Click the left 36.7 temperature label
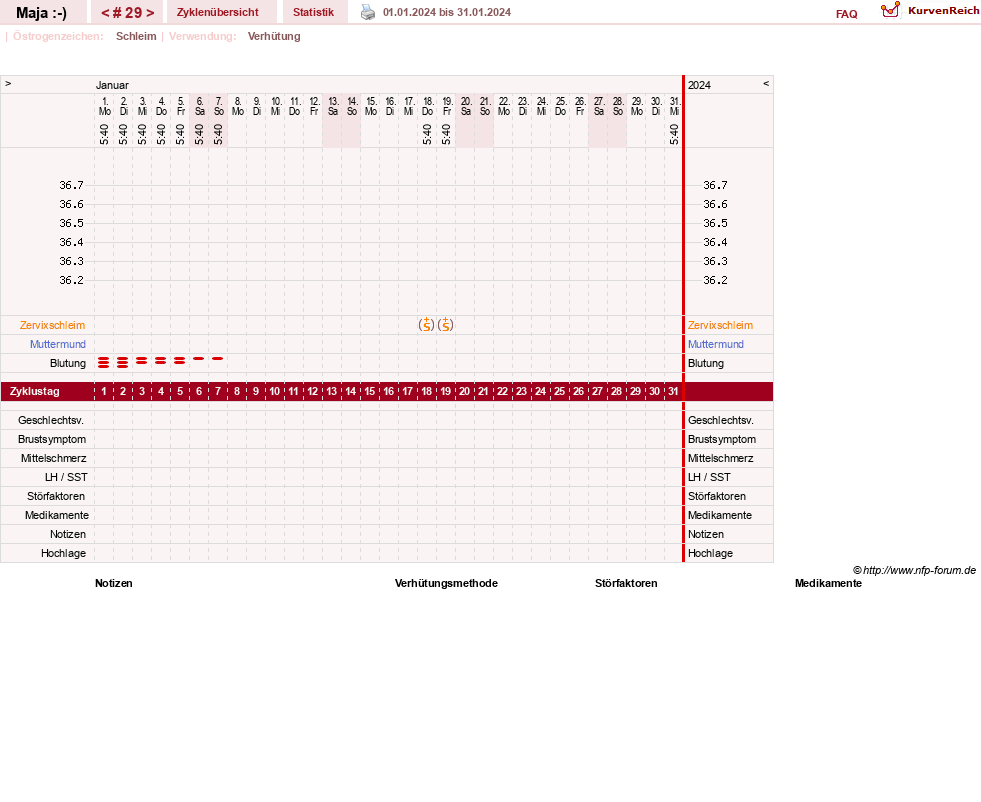The image size is (981, 802). pos(71,185)
